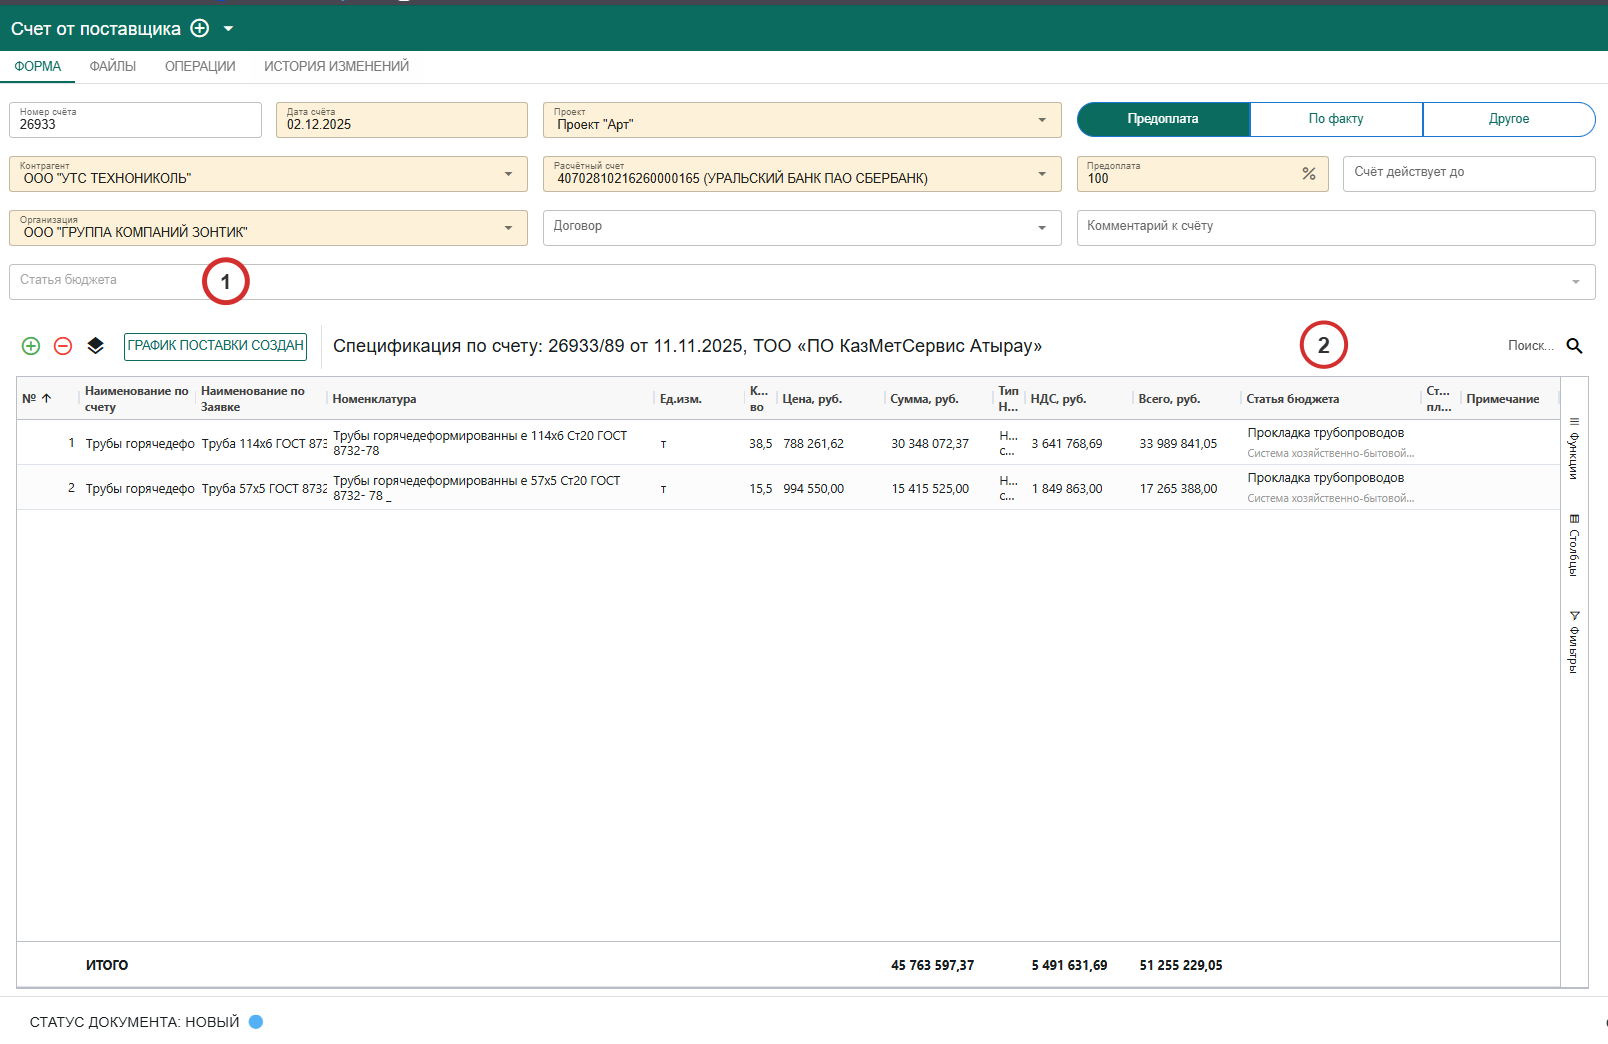Click the ГРАФИК ПОСТАВКИ СОЗДАН button
Viewport: 1608px width, 1044px height.
coord(215,346)
